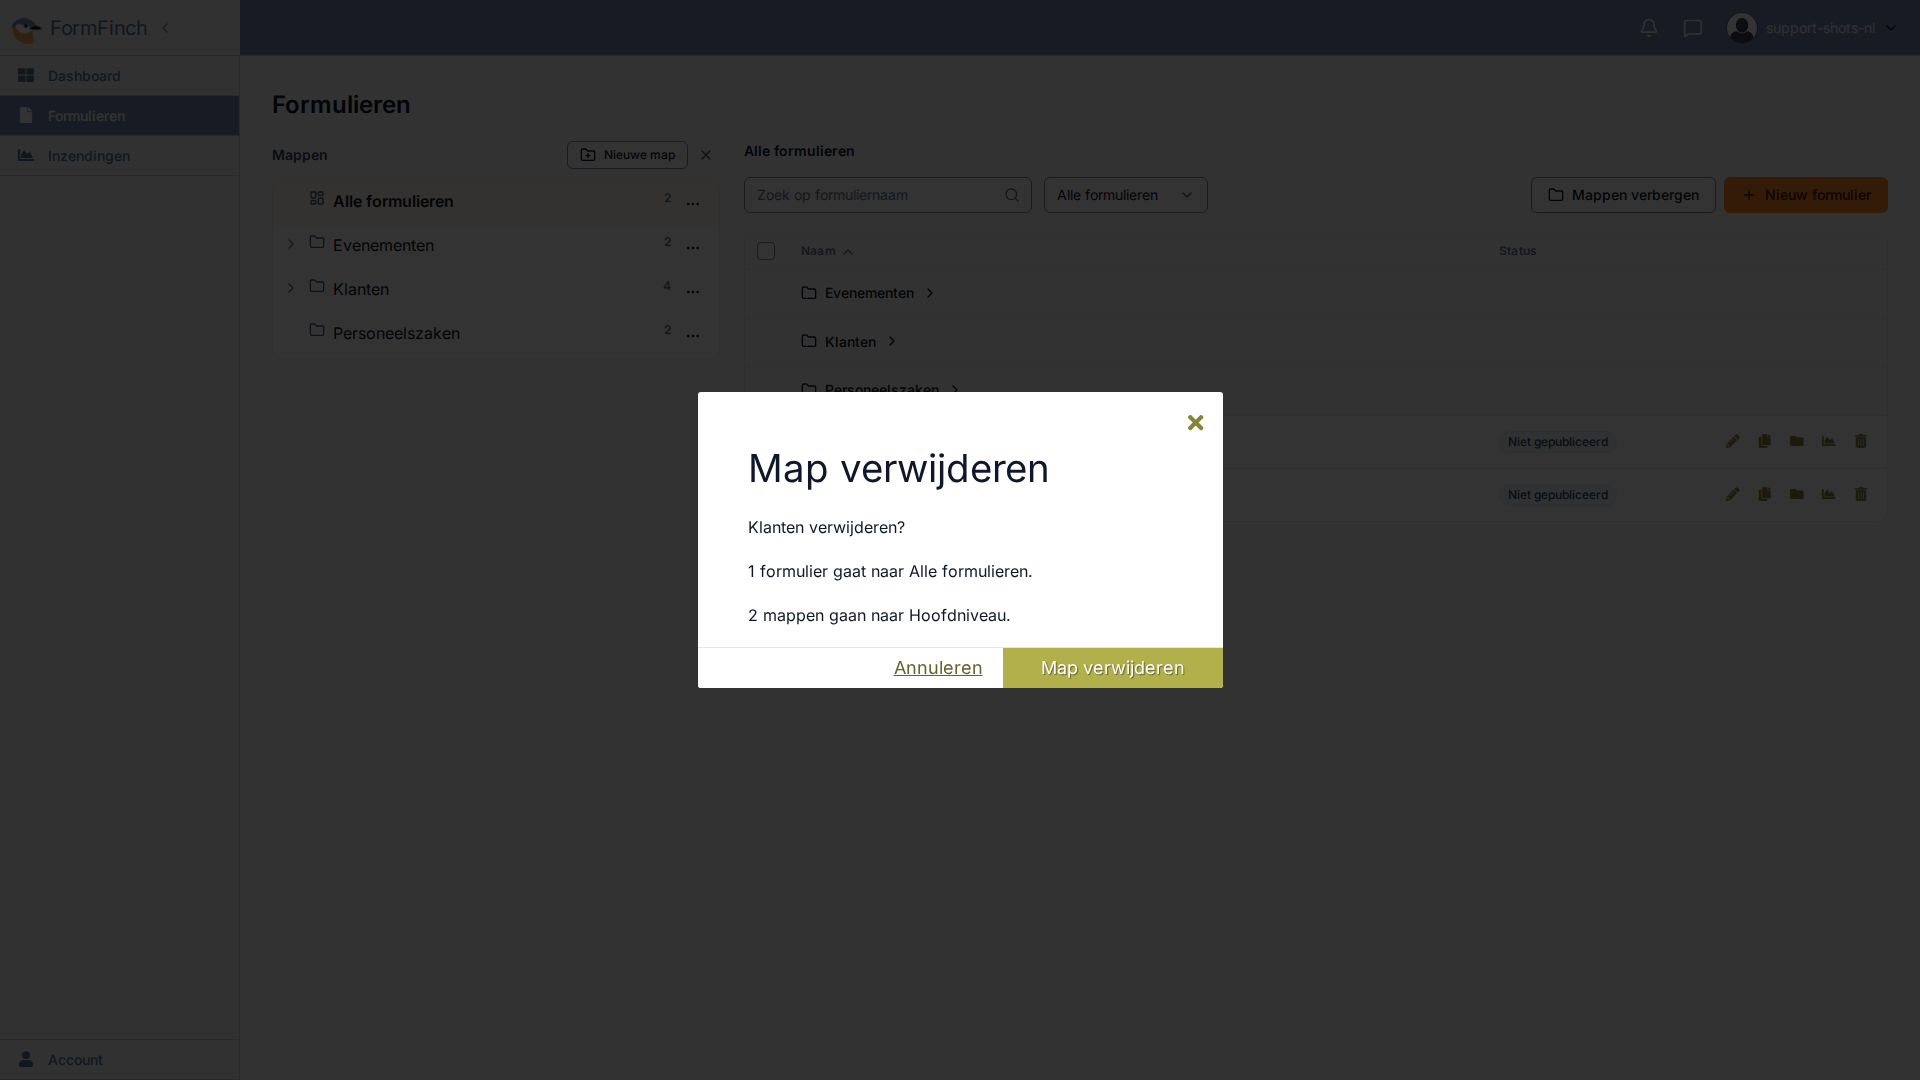Open Account in the sidebar

(119, 1060)
